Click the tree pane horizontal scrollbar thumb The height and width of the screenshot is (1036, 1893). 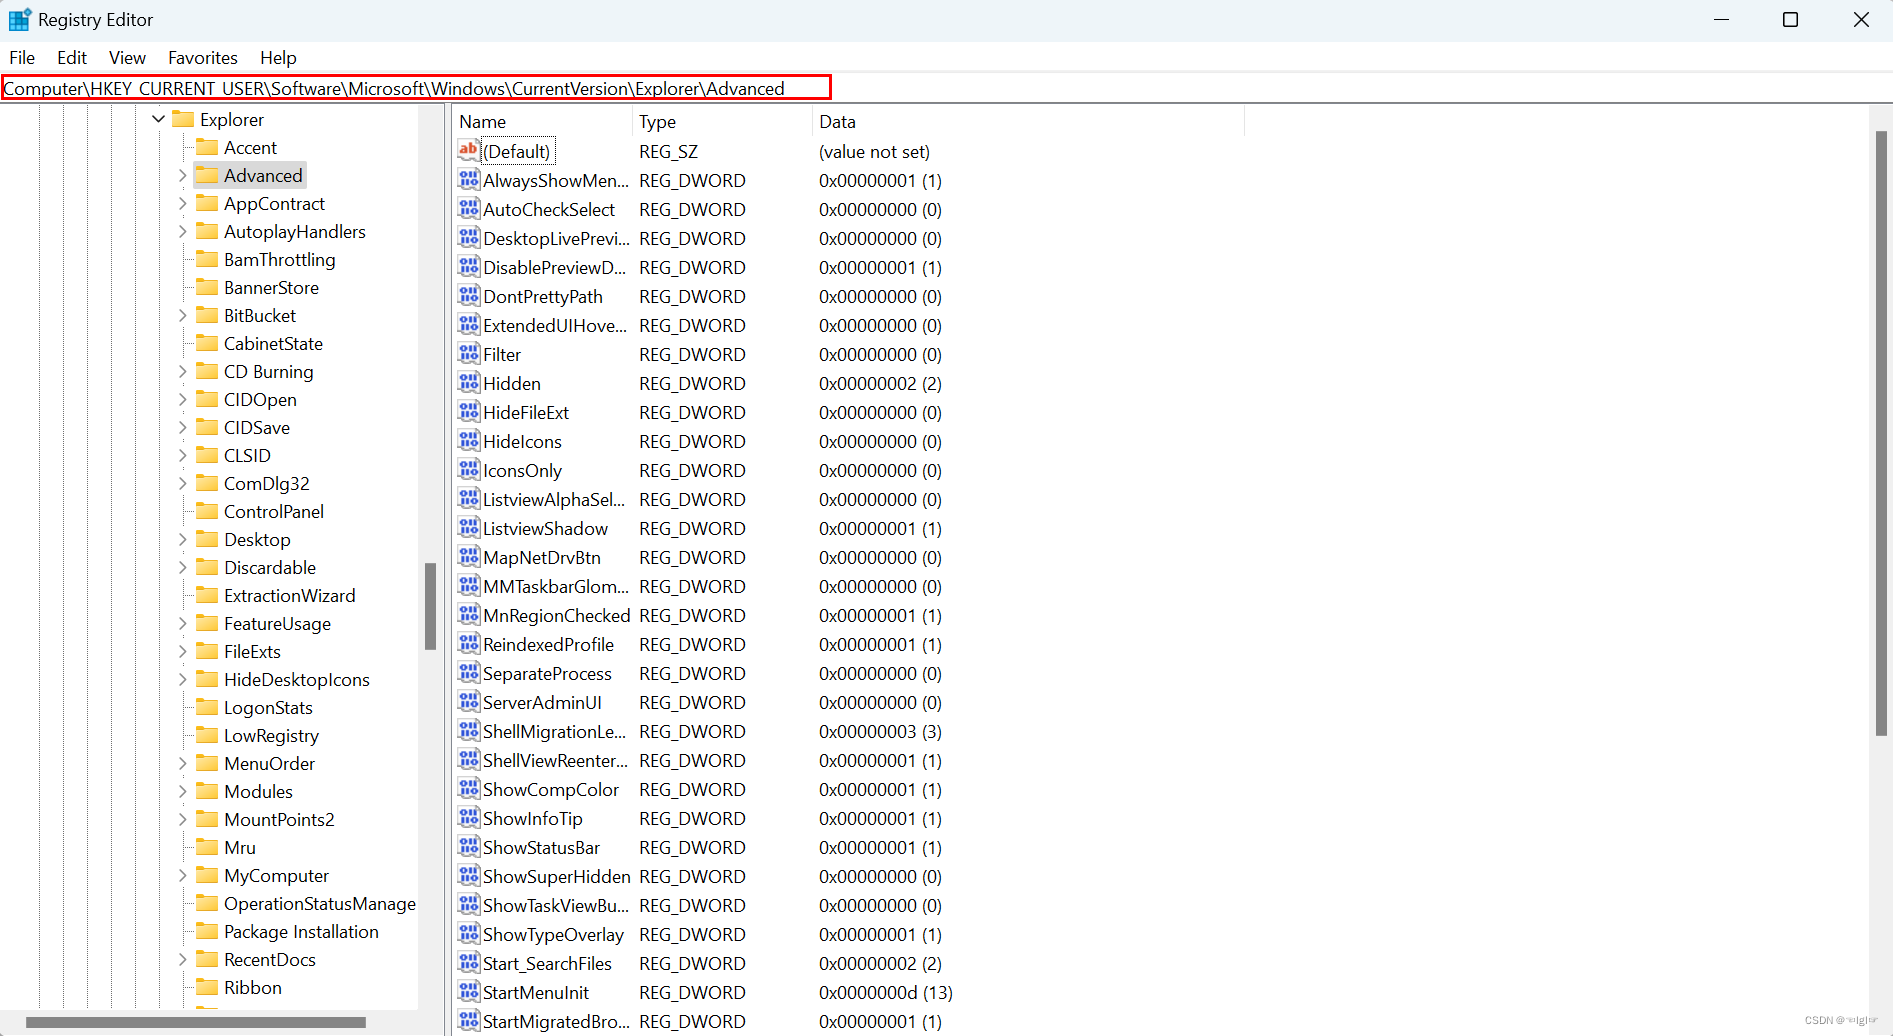[196, 1022]
